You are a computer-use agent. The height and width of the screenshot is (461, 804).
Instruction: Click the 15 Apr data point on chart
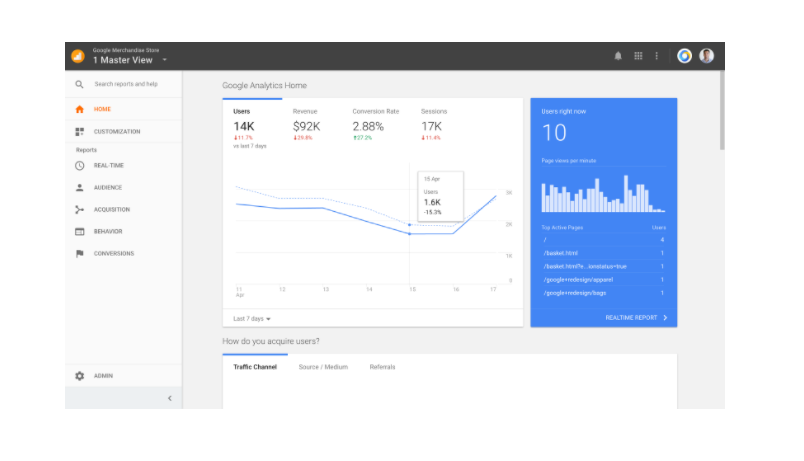pyautogui.click(x=409, y=234)
